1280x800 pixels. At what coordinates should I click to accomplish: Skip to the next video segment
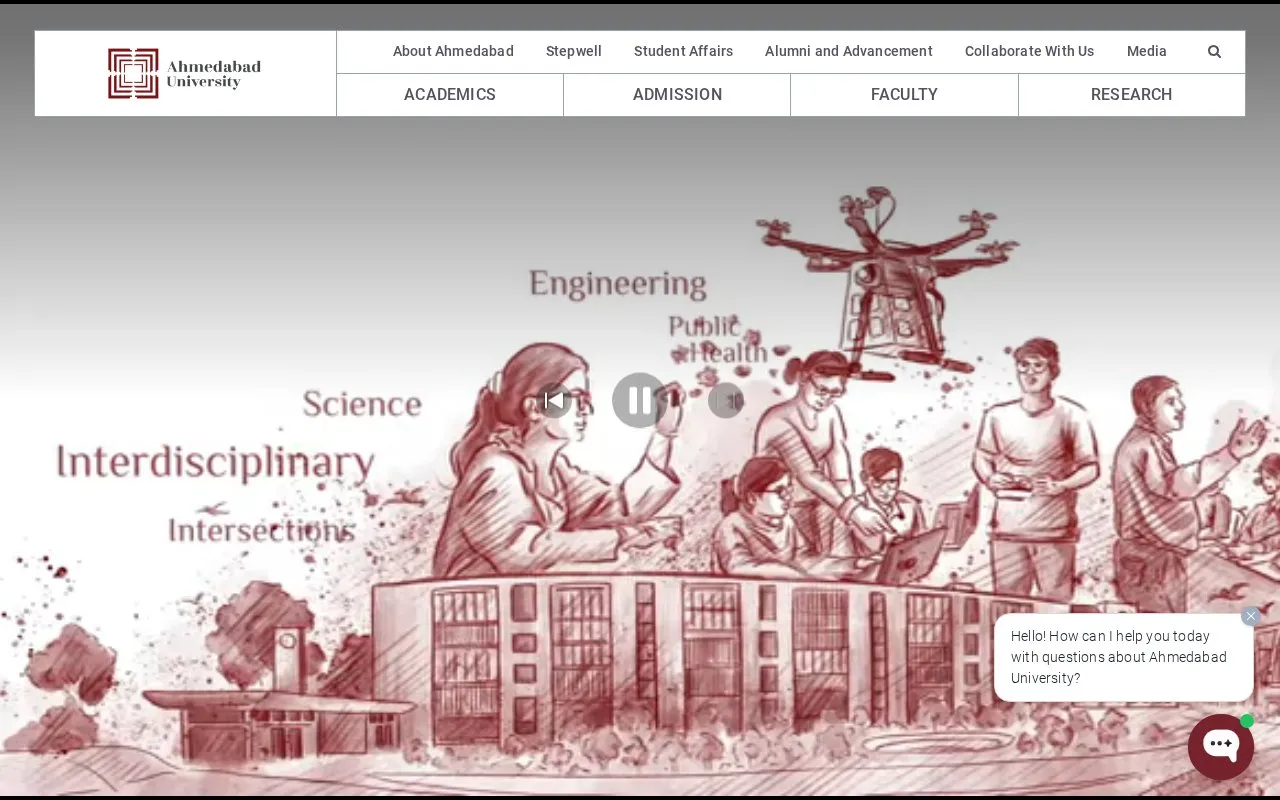coord(726,401)
